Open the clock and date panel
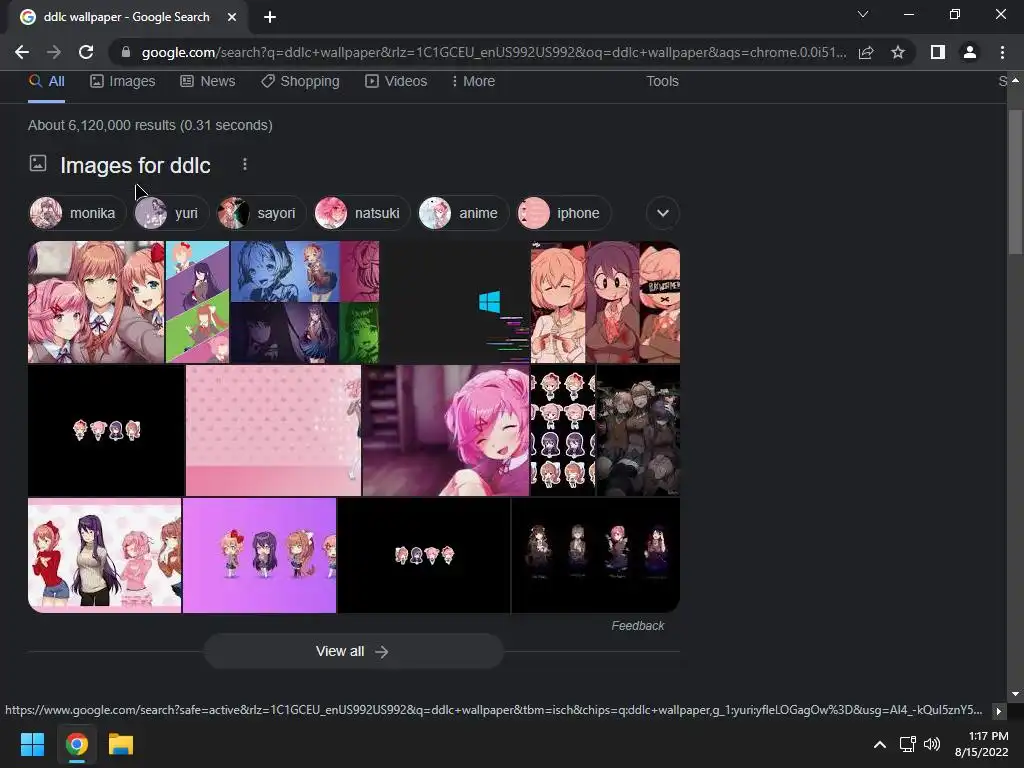This screenshot has width=1024, height=768. tap(982, 744)
